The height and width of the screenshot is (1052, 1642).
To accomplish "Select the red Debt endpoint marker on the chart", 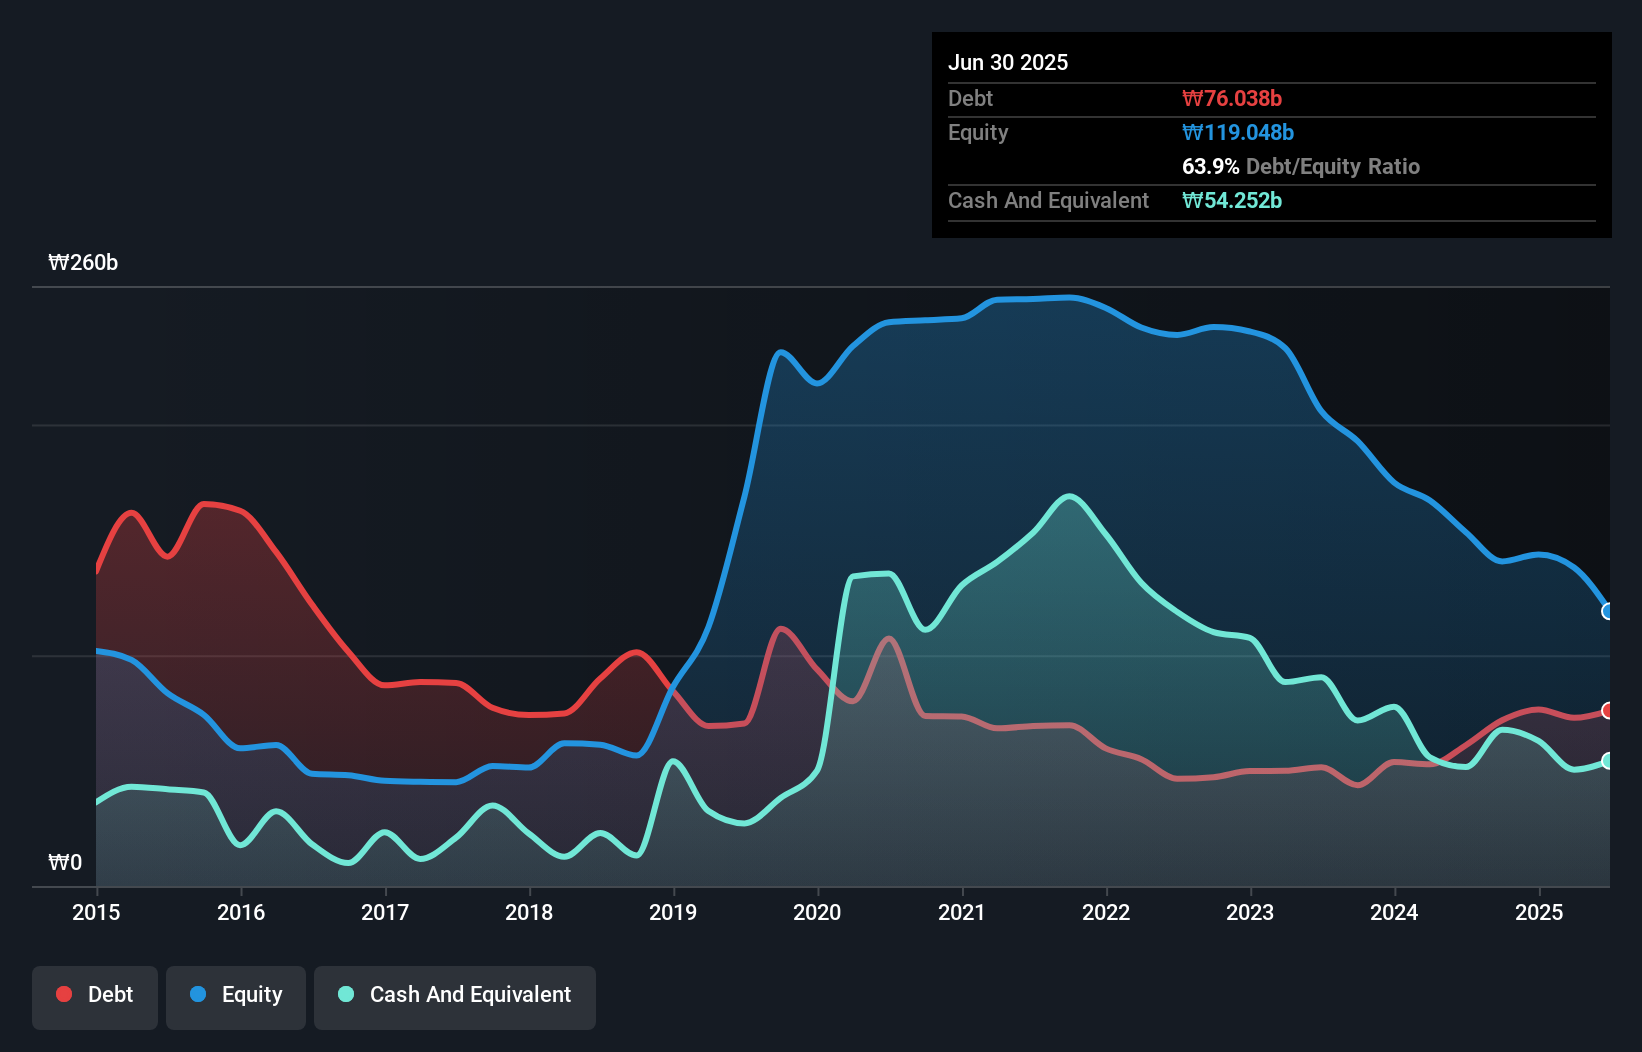I will coord(1607,710).
